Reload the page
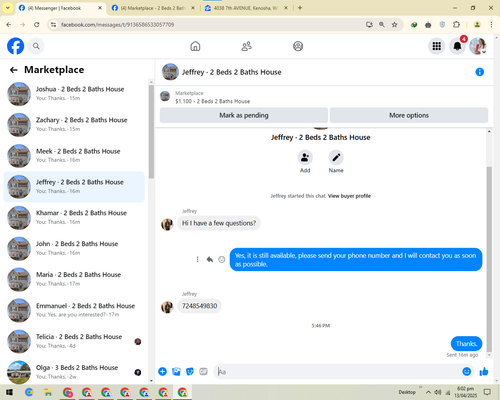The height and width of the screenshot is (400, 500). [37, 25]
